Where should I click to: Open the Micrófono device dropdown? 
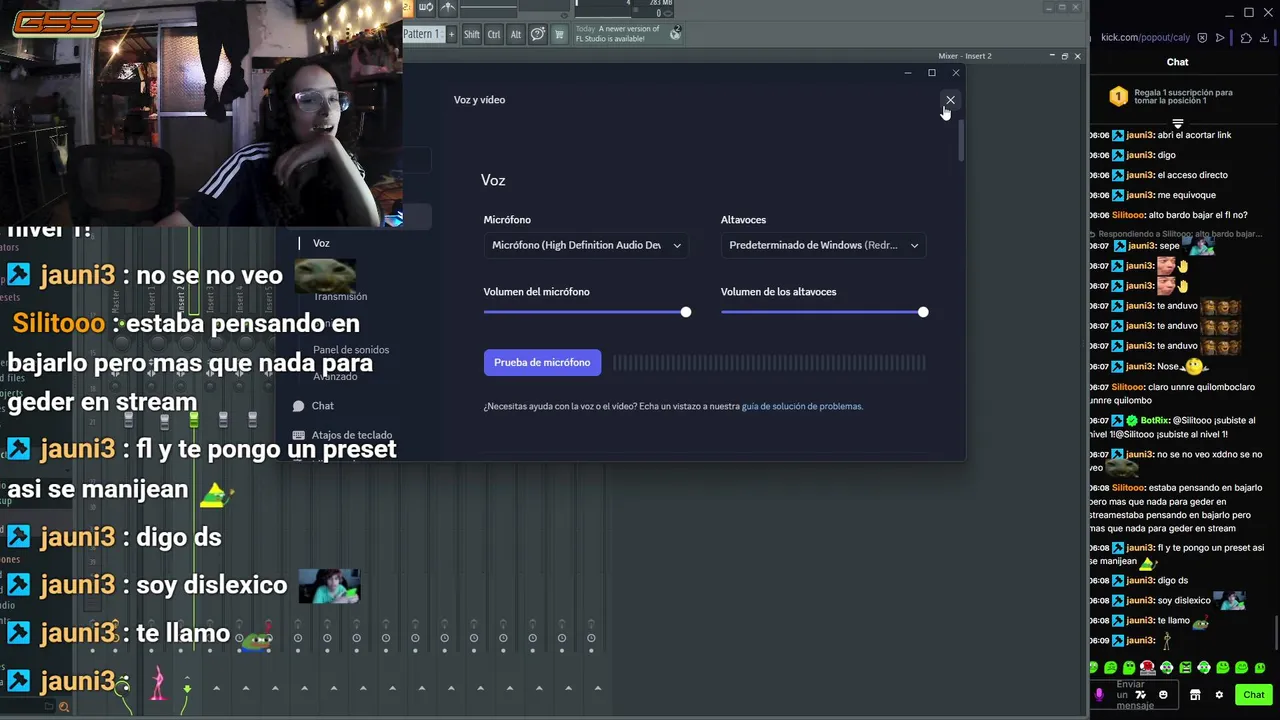586,245
